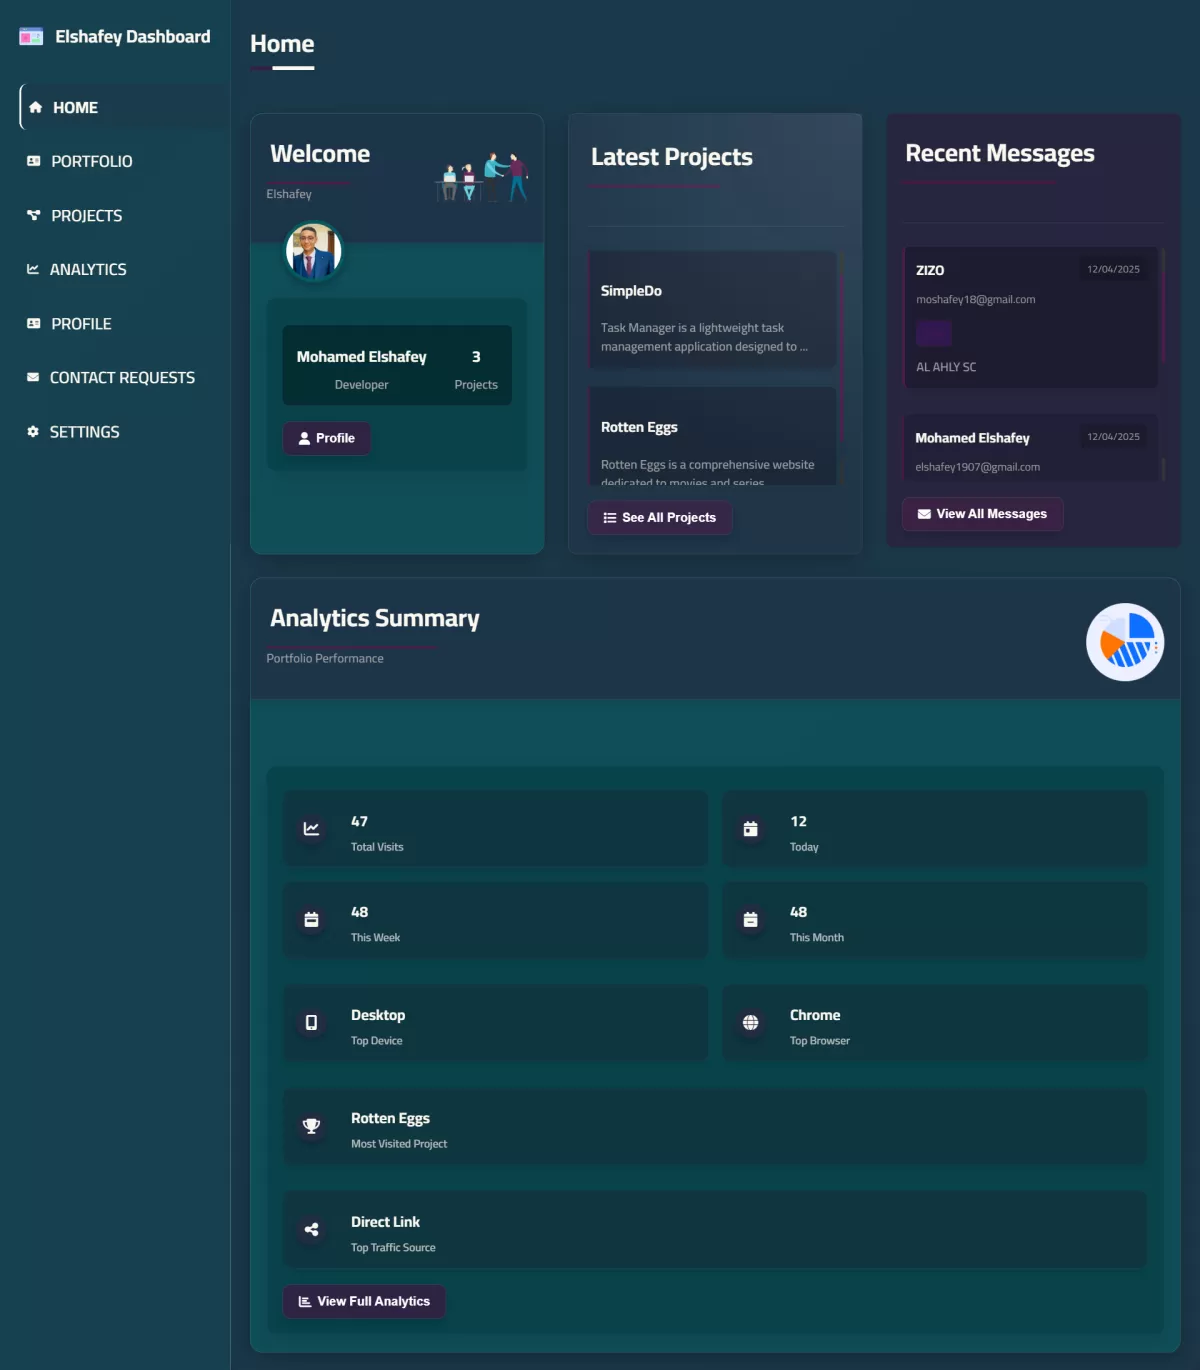Viewport: 1200px width, 1370px height.
Task: Open the ZIZO message card
Action: [1031, 317]
